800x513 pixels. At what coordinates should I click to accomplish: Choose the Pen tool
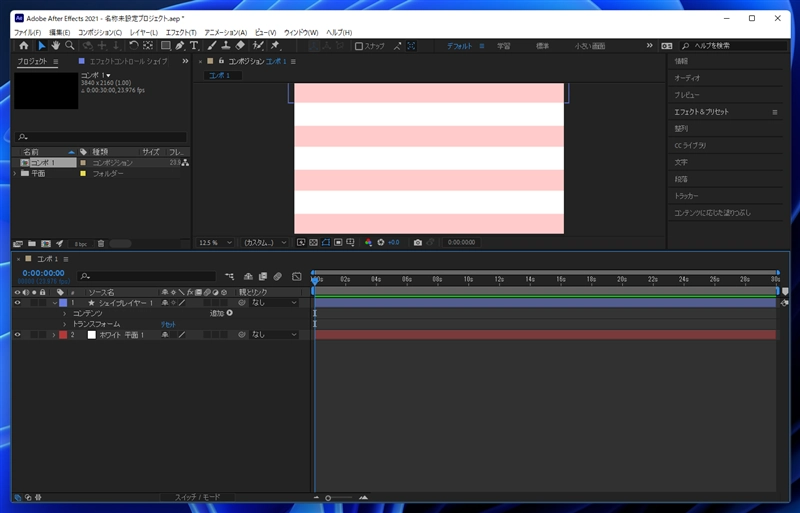[180, 46]
